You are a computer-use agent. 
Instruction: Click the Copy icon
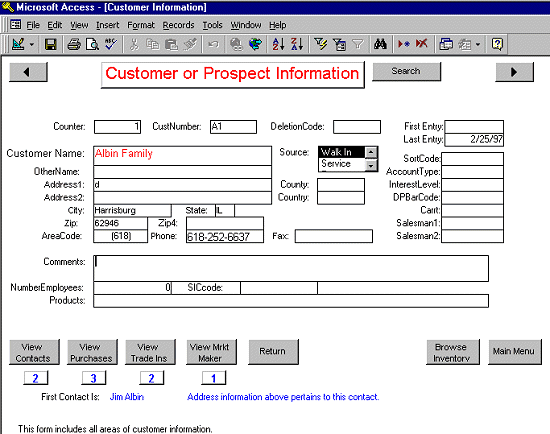click(x=153, y=45)
